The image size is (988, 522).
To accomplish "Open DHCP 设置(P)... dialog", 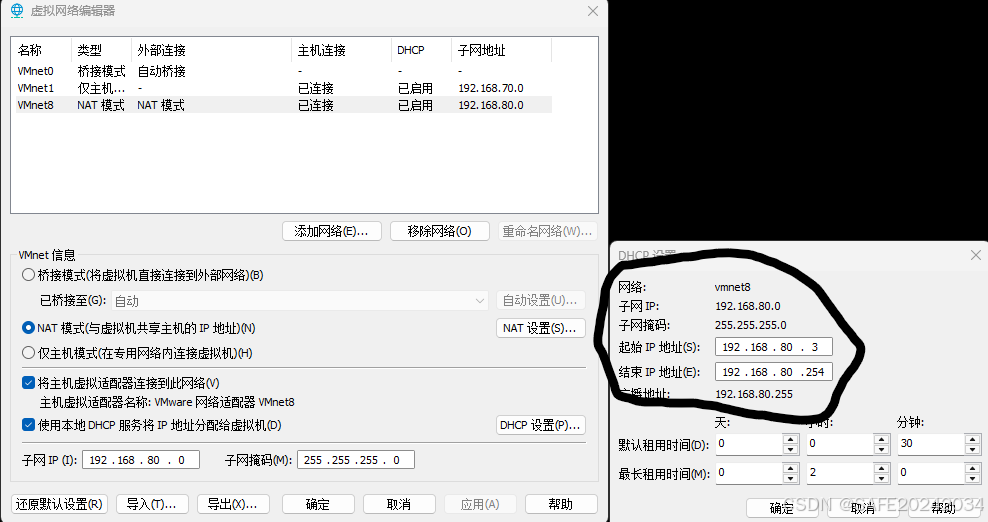I will (x=541, y=426).
